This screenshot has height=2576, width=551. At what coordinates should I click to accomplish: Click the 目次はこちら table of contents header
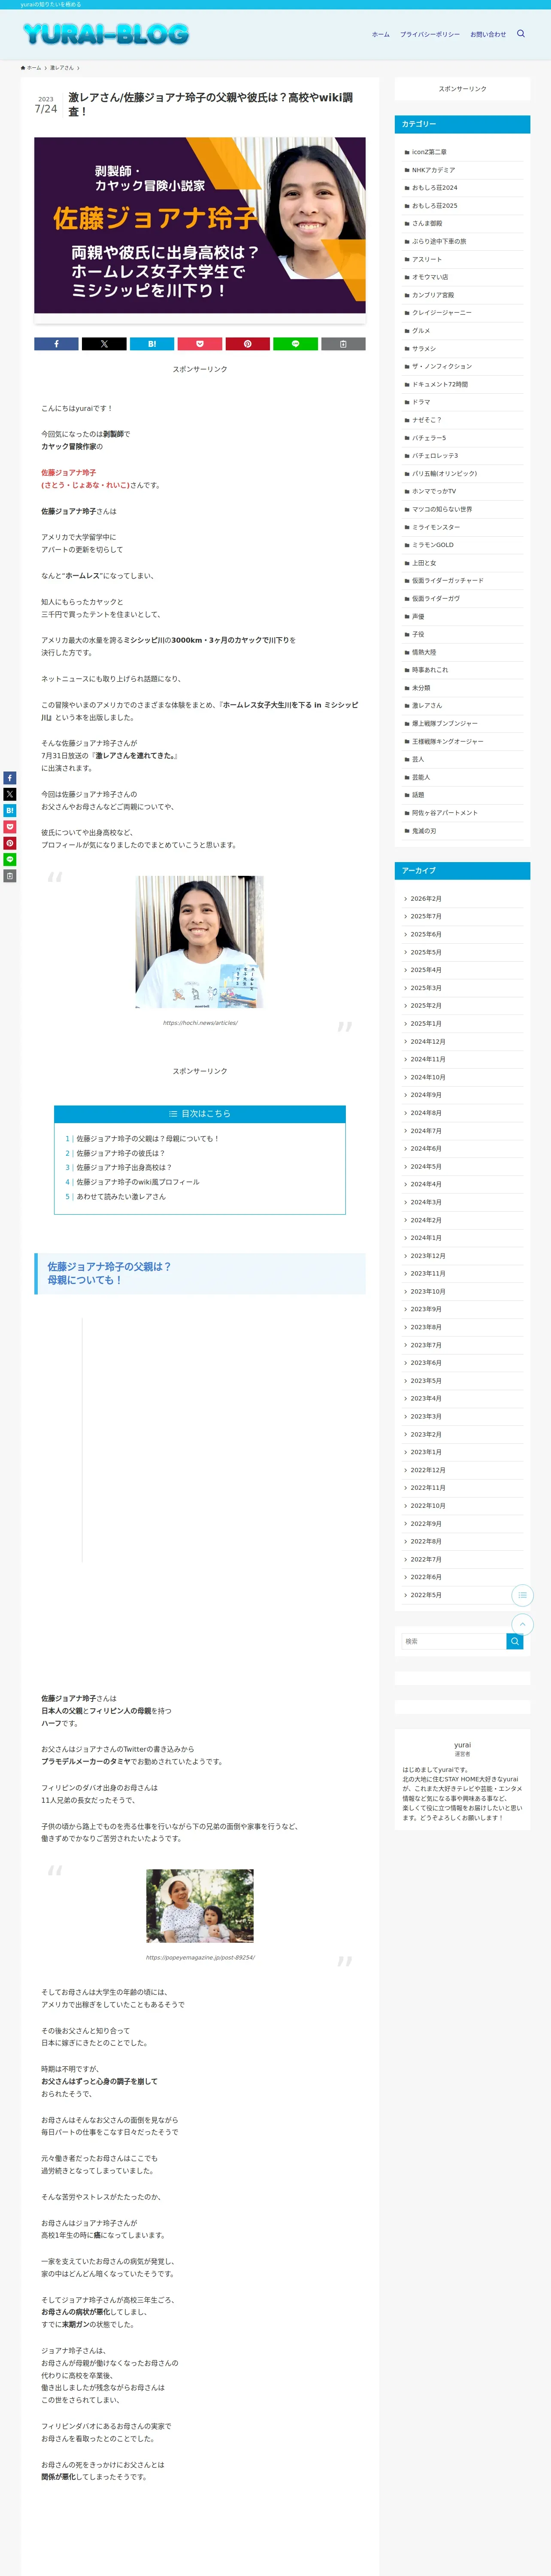pos(200,1114)
